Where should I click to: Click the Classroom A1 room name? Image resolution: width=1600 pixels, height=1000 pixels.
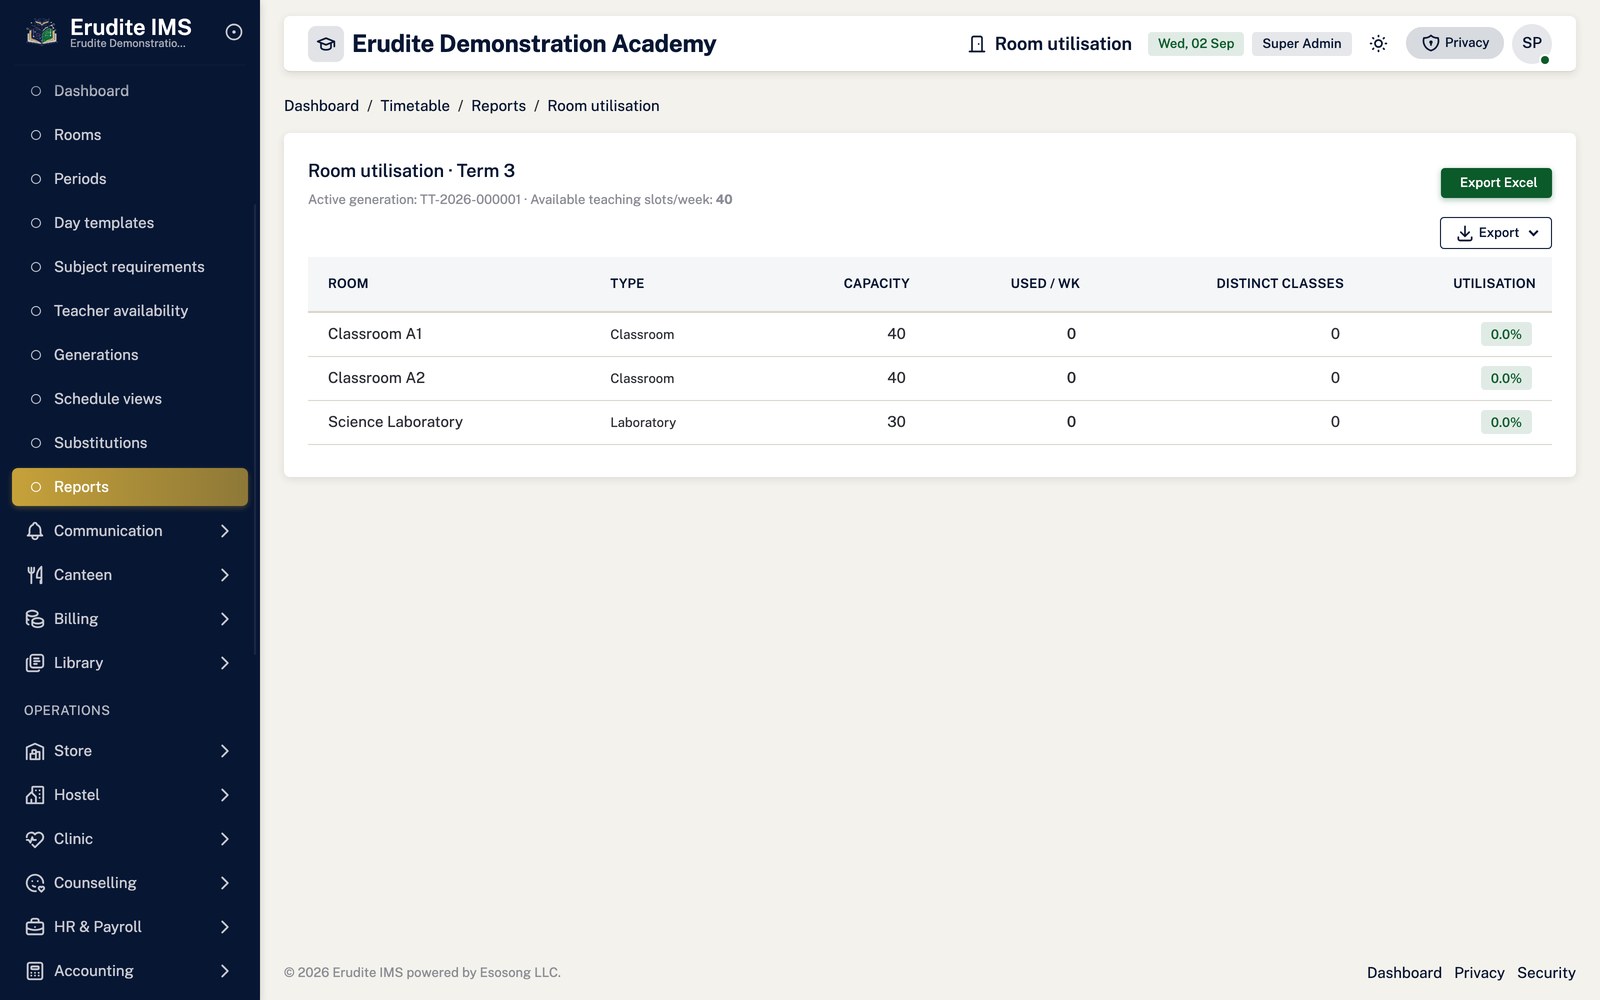[x=375, y=334]
